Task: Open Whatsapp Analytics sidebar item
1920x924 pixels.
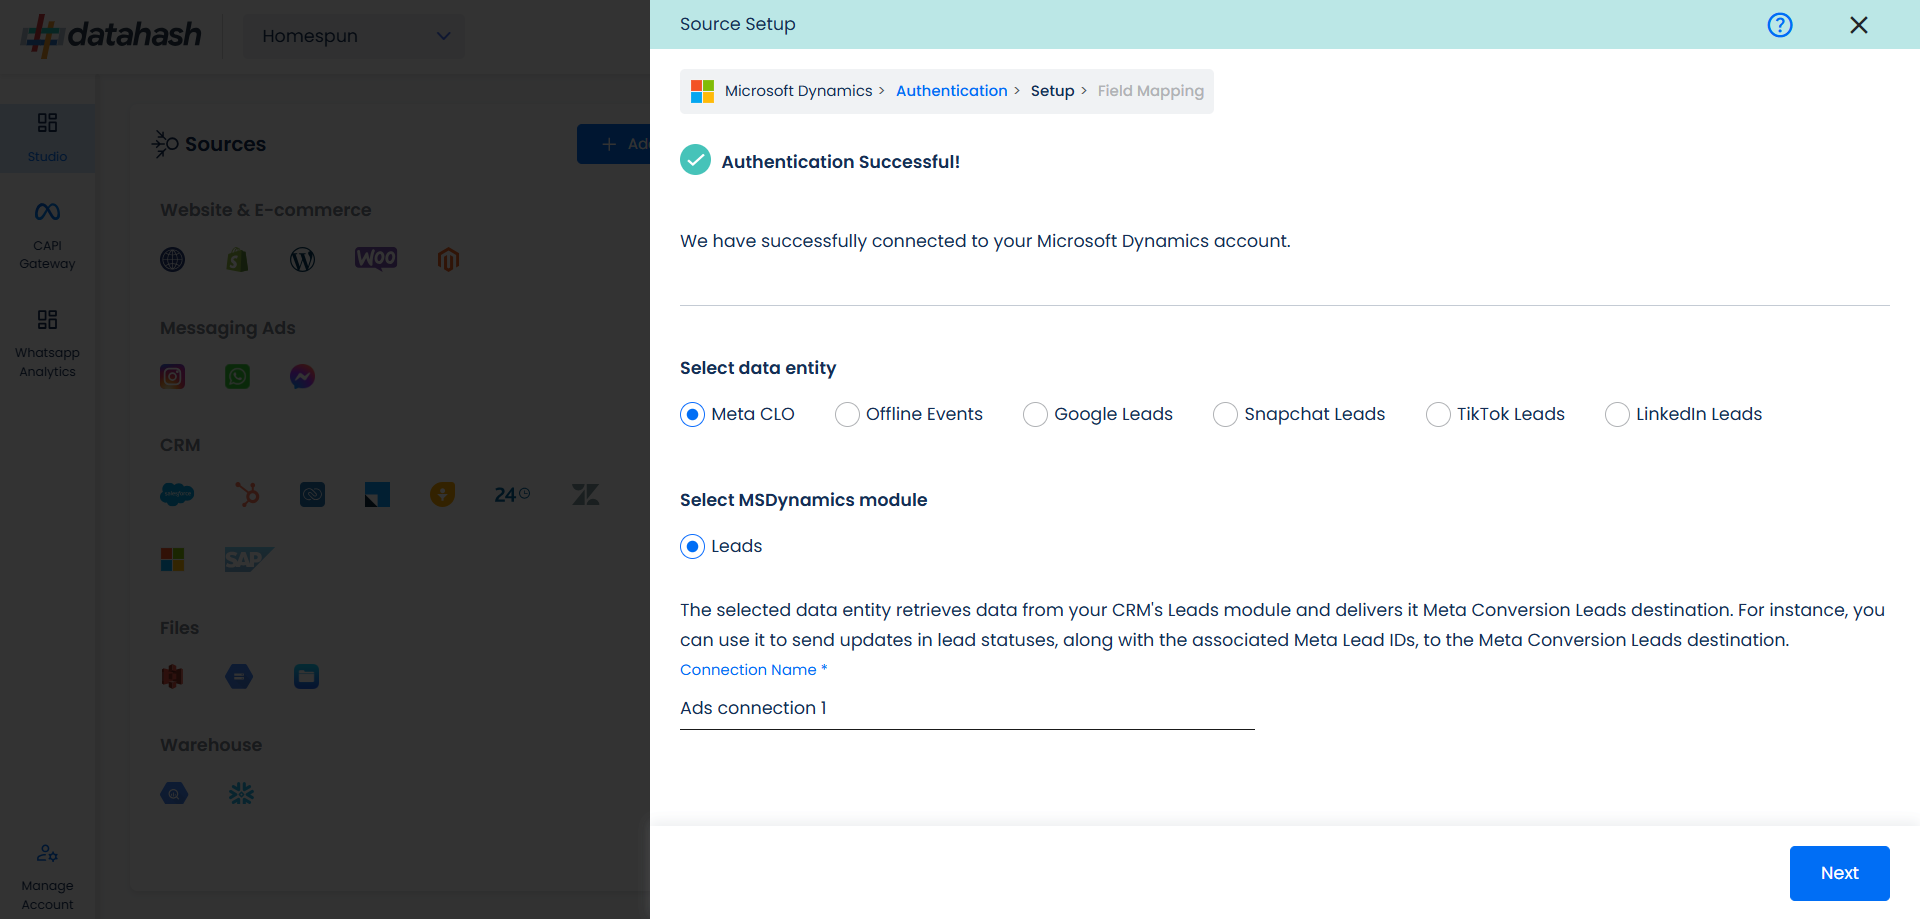Action: 47,344
